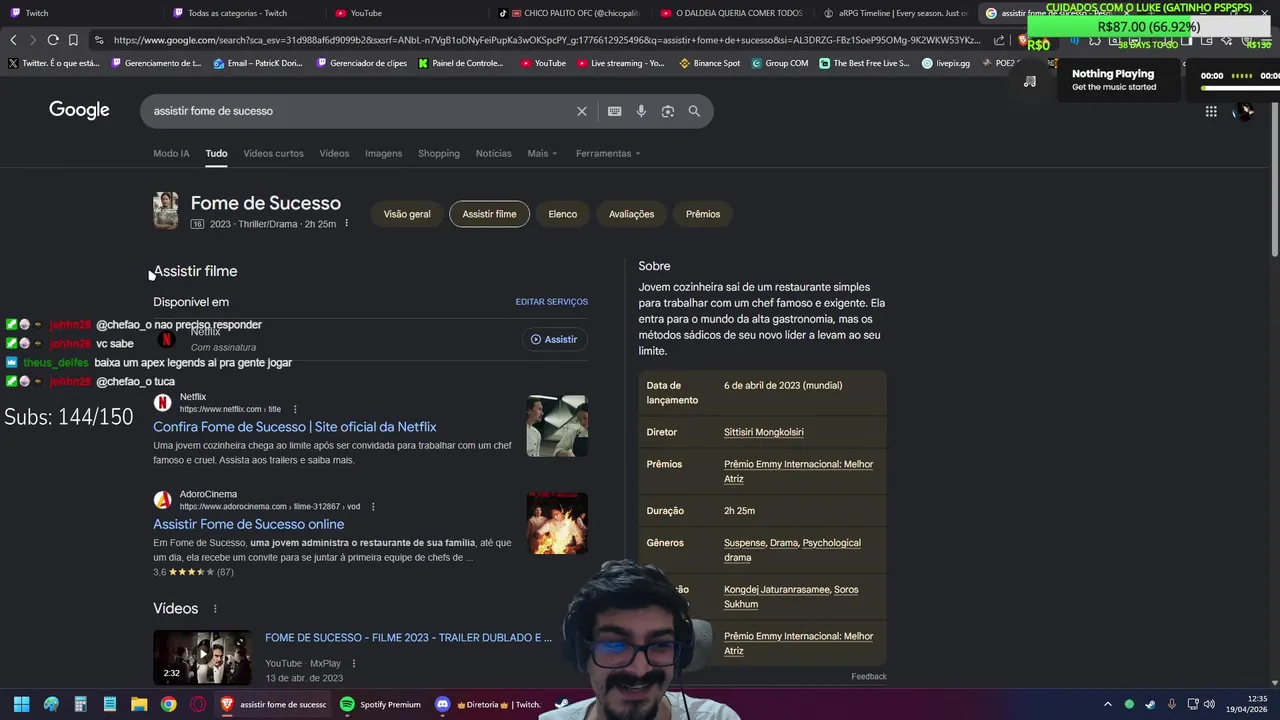Open the Imagens search tab
Image resolution: width=1280 pixels, height=720 pixels.
(383, 153)
